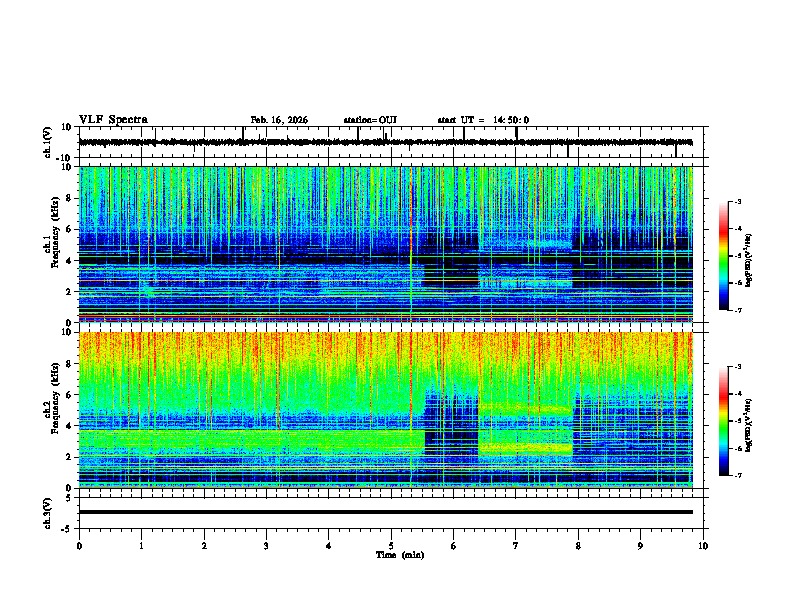This screenshot has width=792, height=612.
Task: Select the "start UT = 14:50:0" label
Action: [x=483, y=120]
